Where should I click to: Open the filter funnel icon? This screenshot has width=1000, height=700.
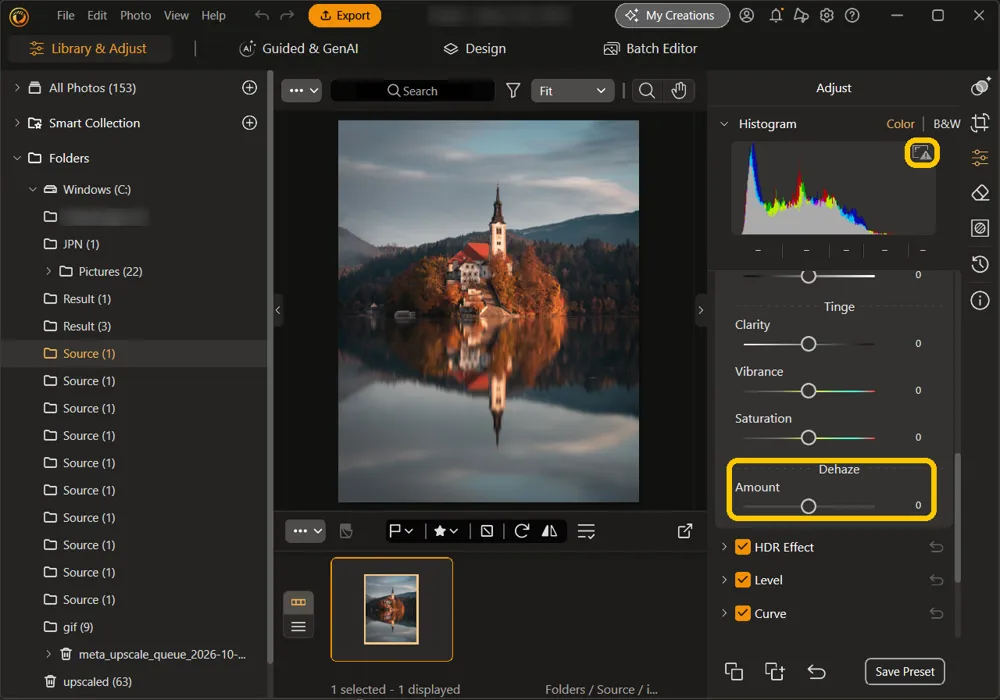coord(513,91)
